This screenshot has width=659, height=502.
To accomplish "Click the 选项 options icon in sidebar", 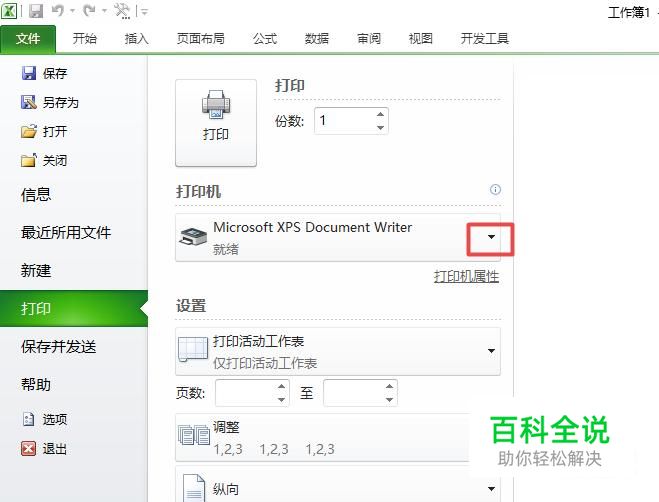I will pyautogui.click(x=29, y=419).
